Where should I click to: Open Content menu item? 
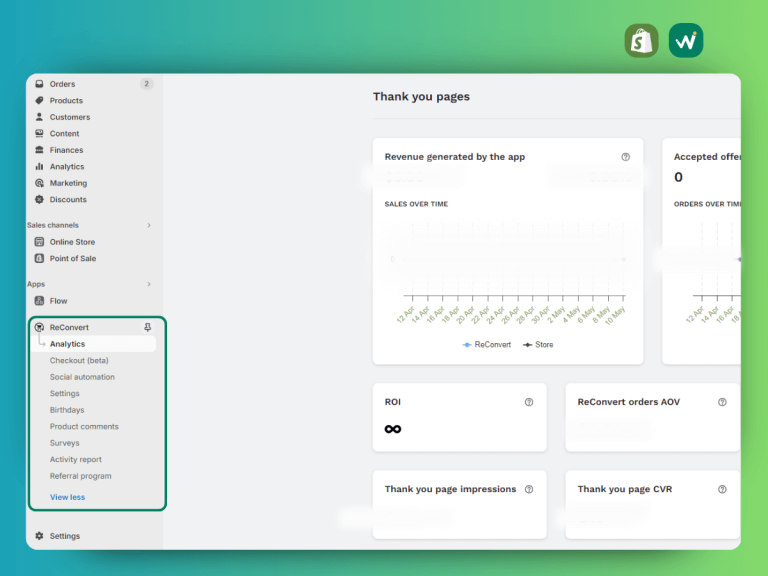64,133
